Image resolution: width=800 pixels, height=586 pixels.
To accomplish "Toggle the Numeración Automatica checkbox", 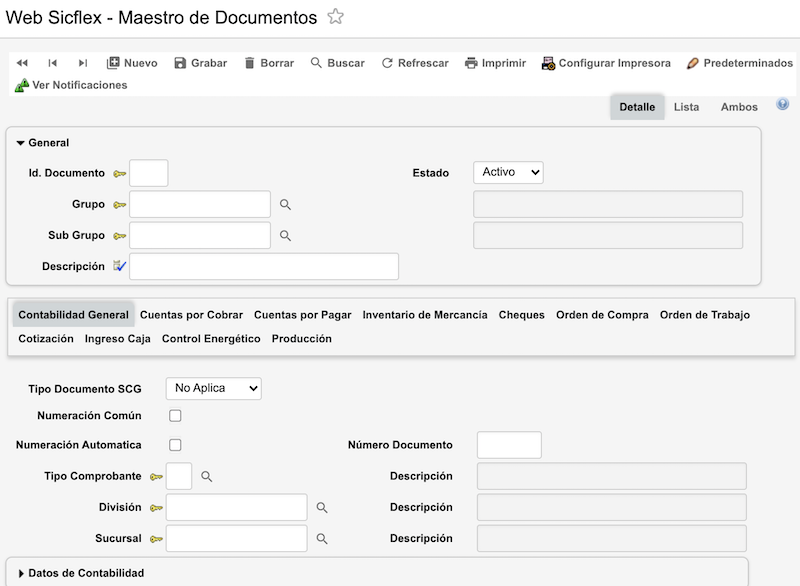I will [176, 445].
